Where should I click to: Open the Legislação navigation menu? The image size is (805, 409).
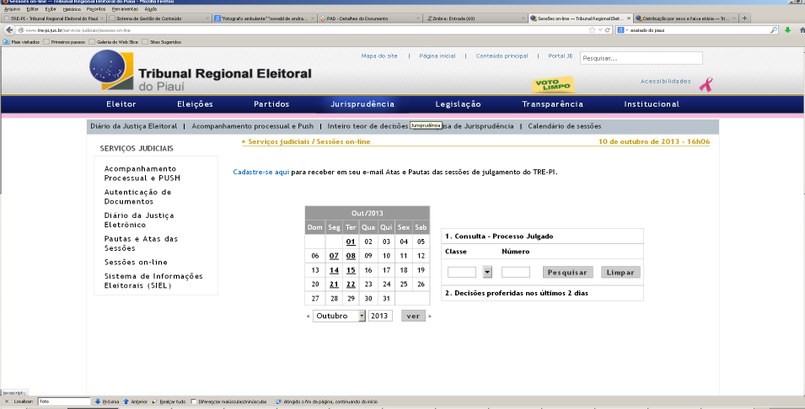pos(458,104)
